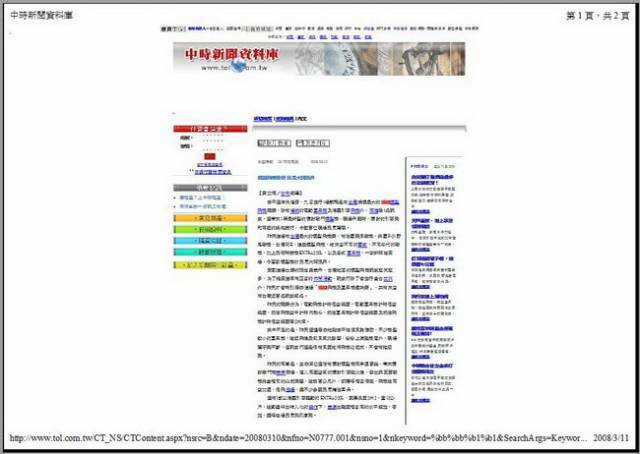Click the orange sidebar menu button
Screen dimensions: 640x454
coord(210,218)
